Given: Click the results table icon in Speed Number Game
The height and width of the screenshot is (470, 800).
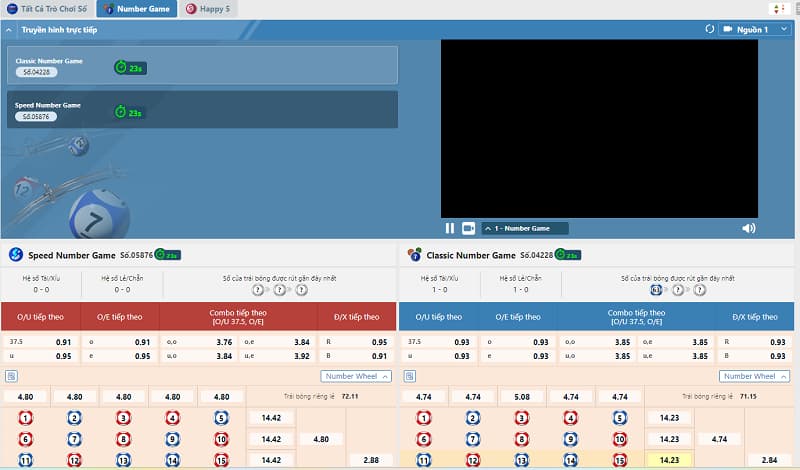Looking at the screenshot, I should pyautogui.click(x=10, y=376).
